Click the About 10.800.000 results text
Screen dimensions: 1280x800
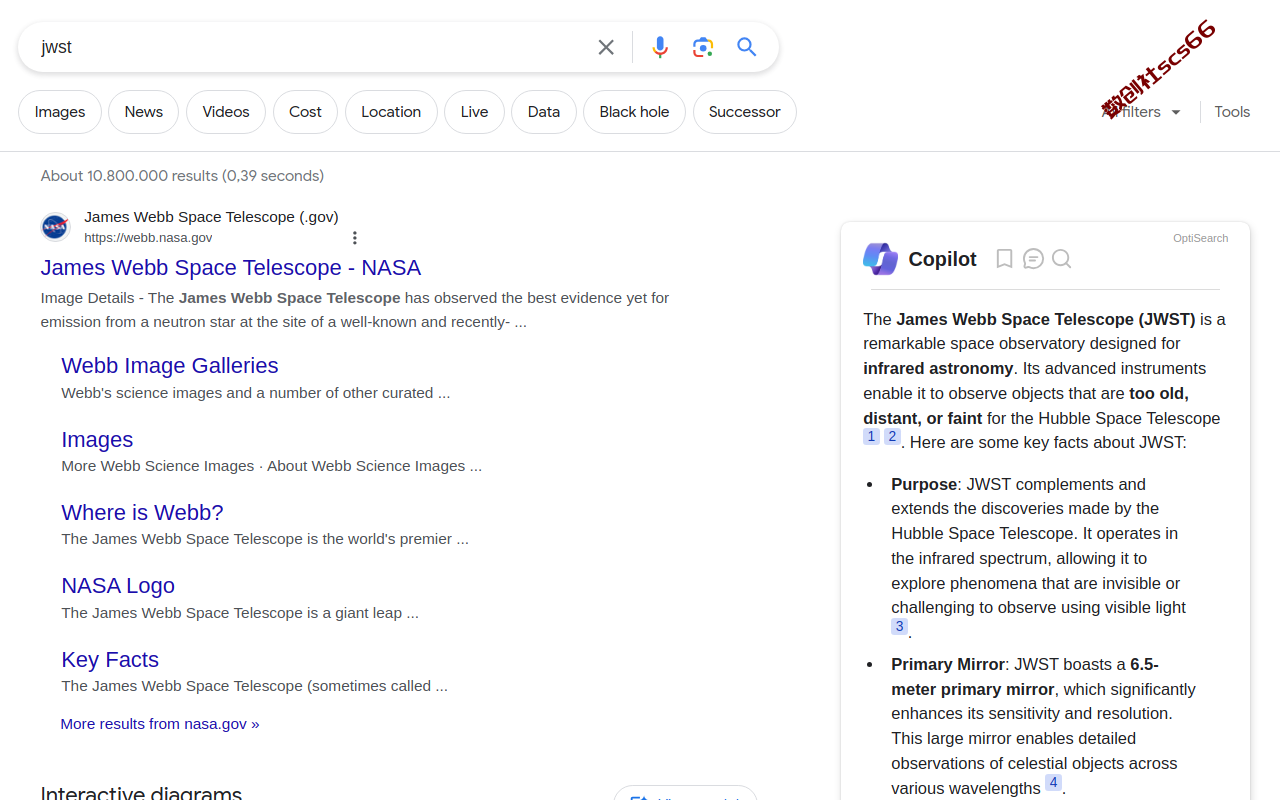182,176
